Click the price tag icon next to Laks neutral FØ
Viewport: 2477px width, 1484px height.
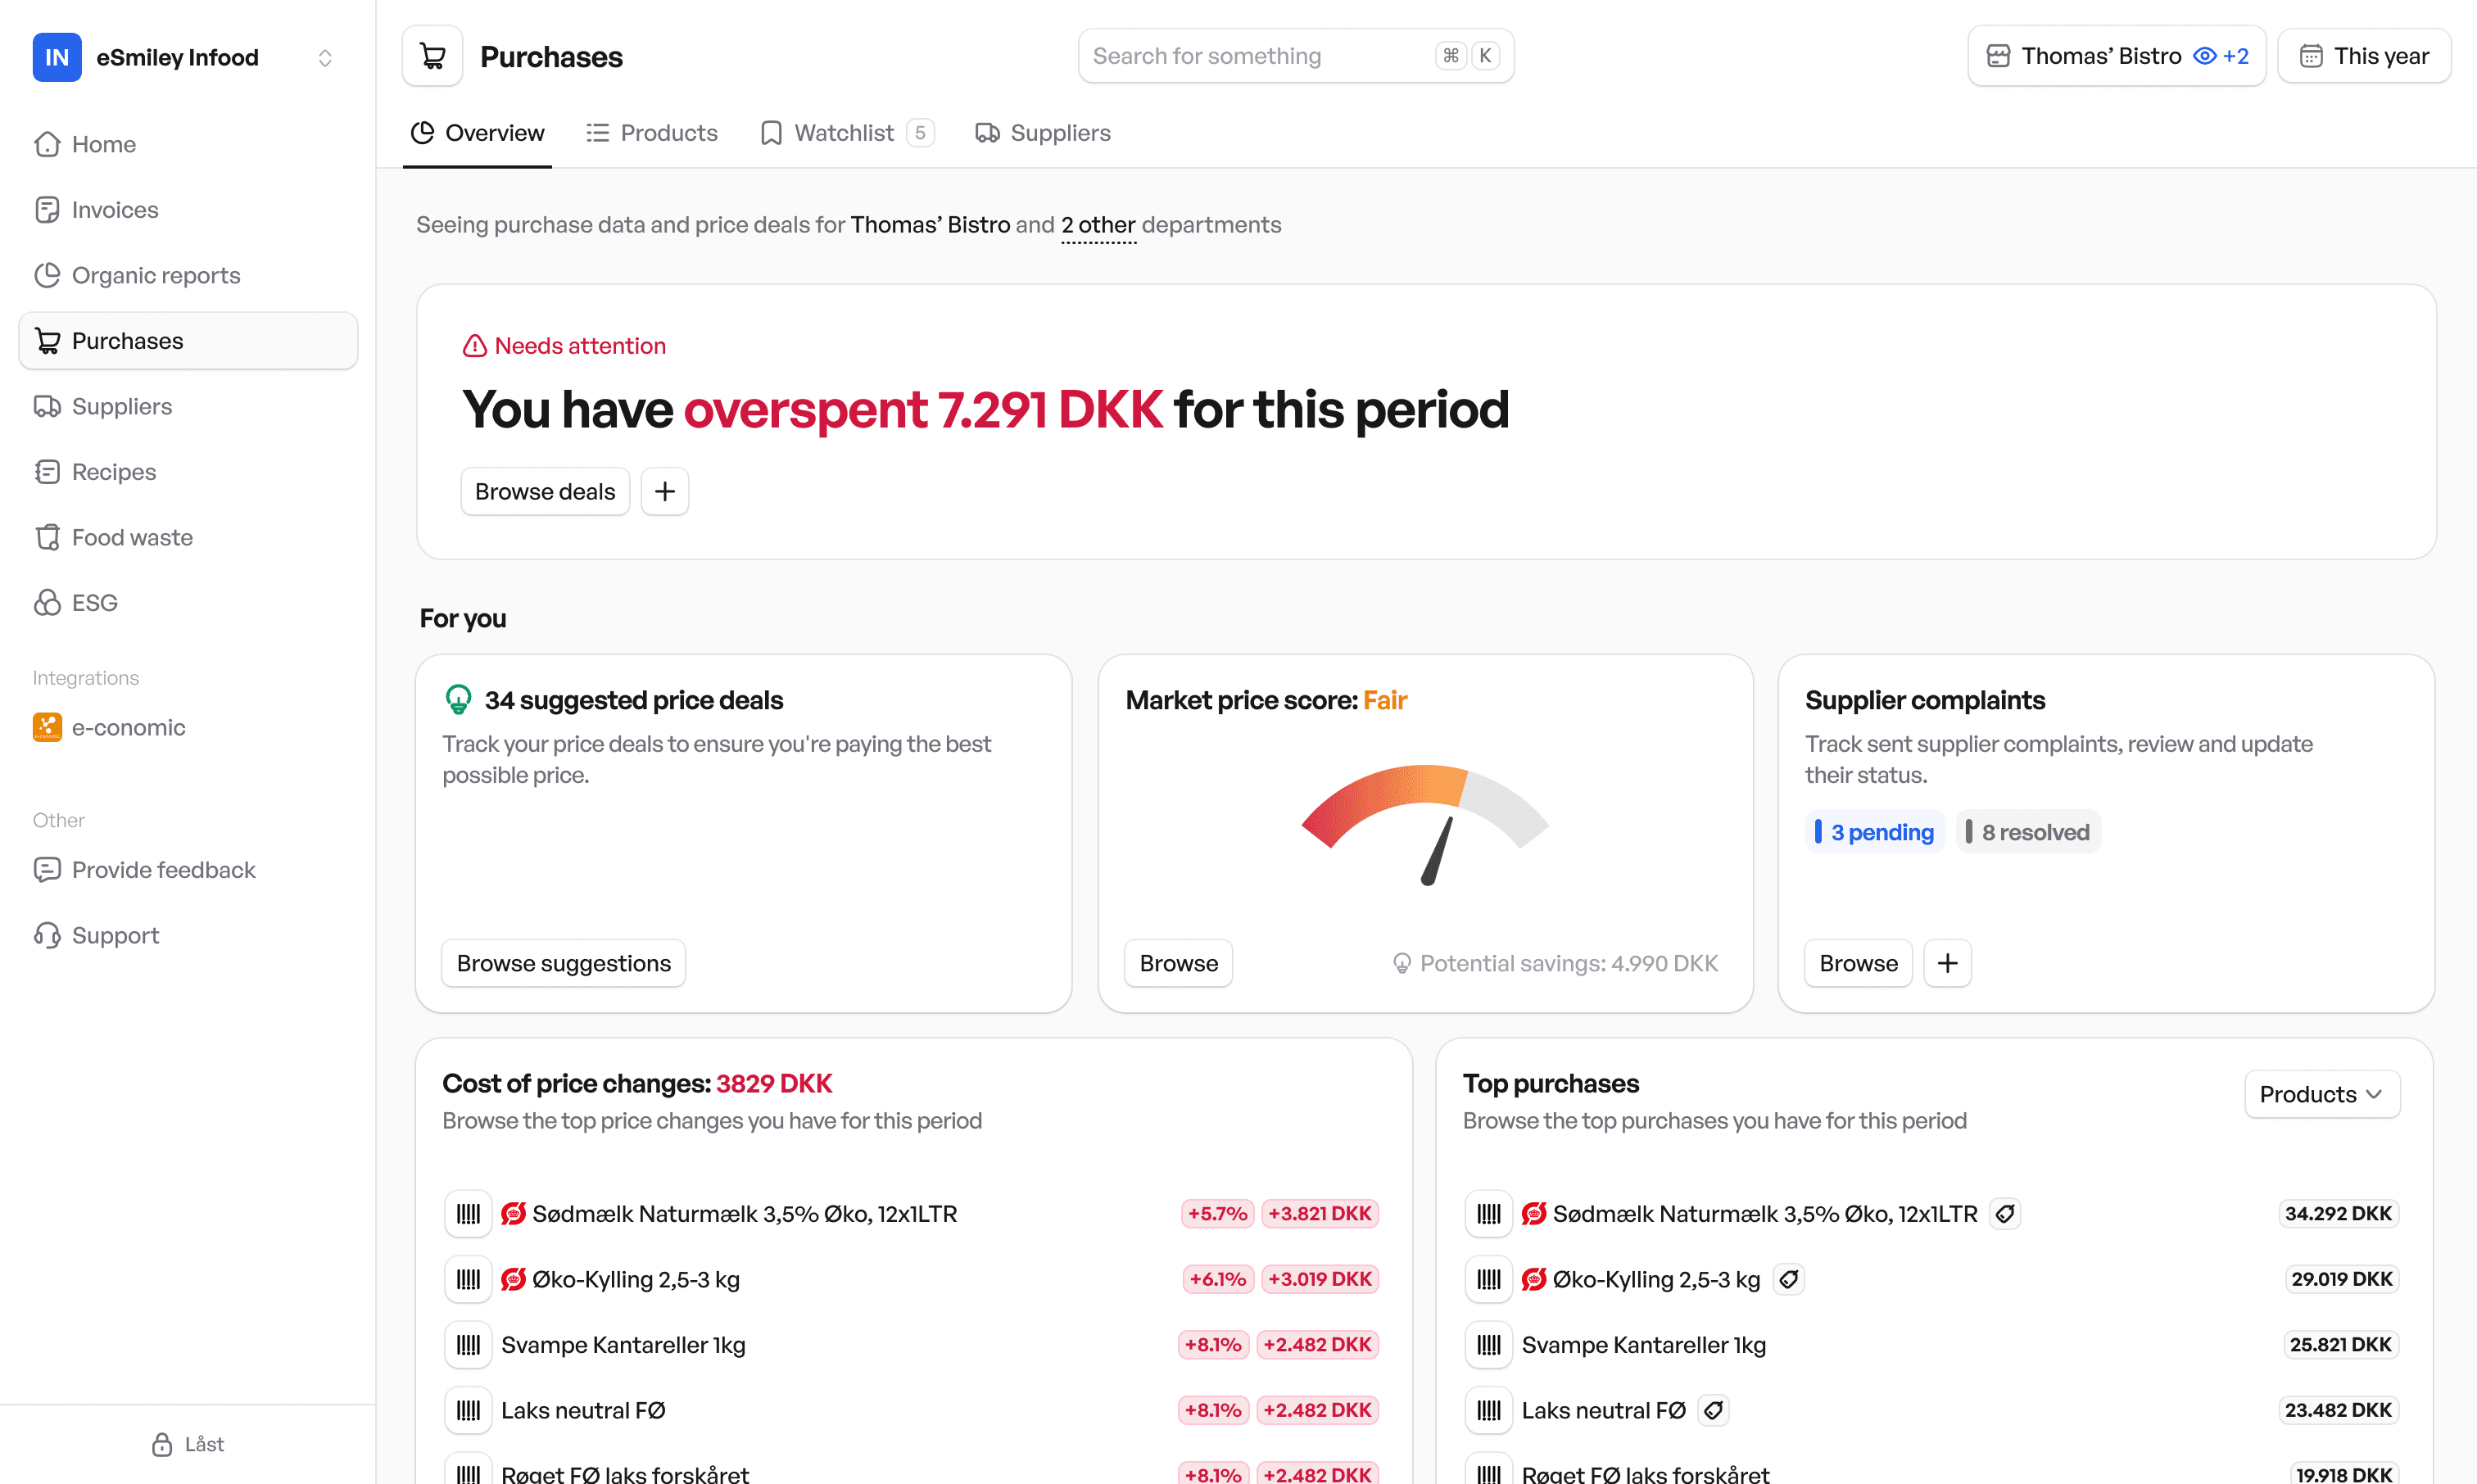(1714, 1410)
